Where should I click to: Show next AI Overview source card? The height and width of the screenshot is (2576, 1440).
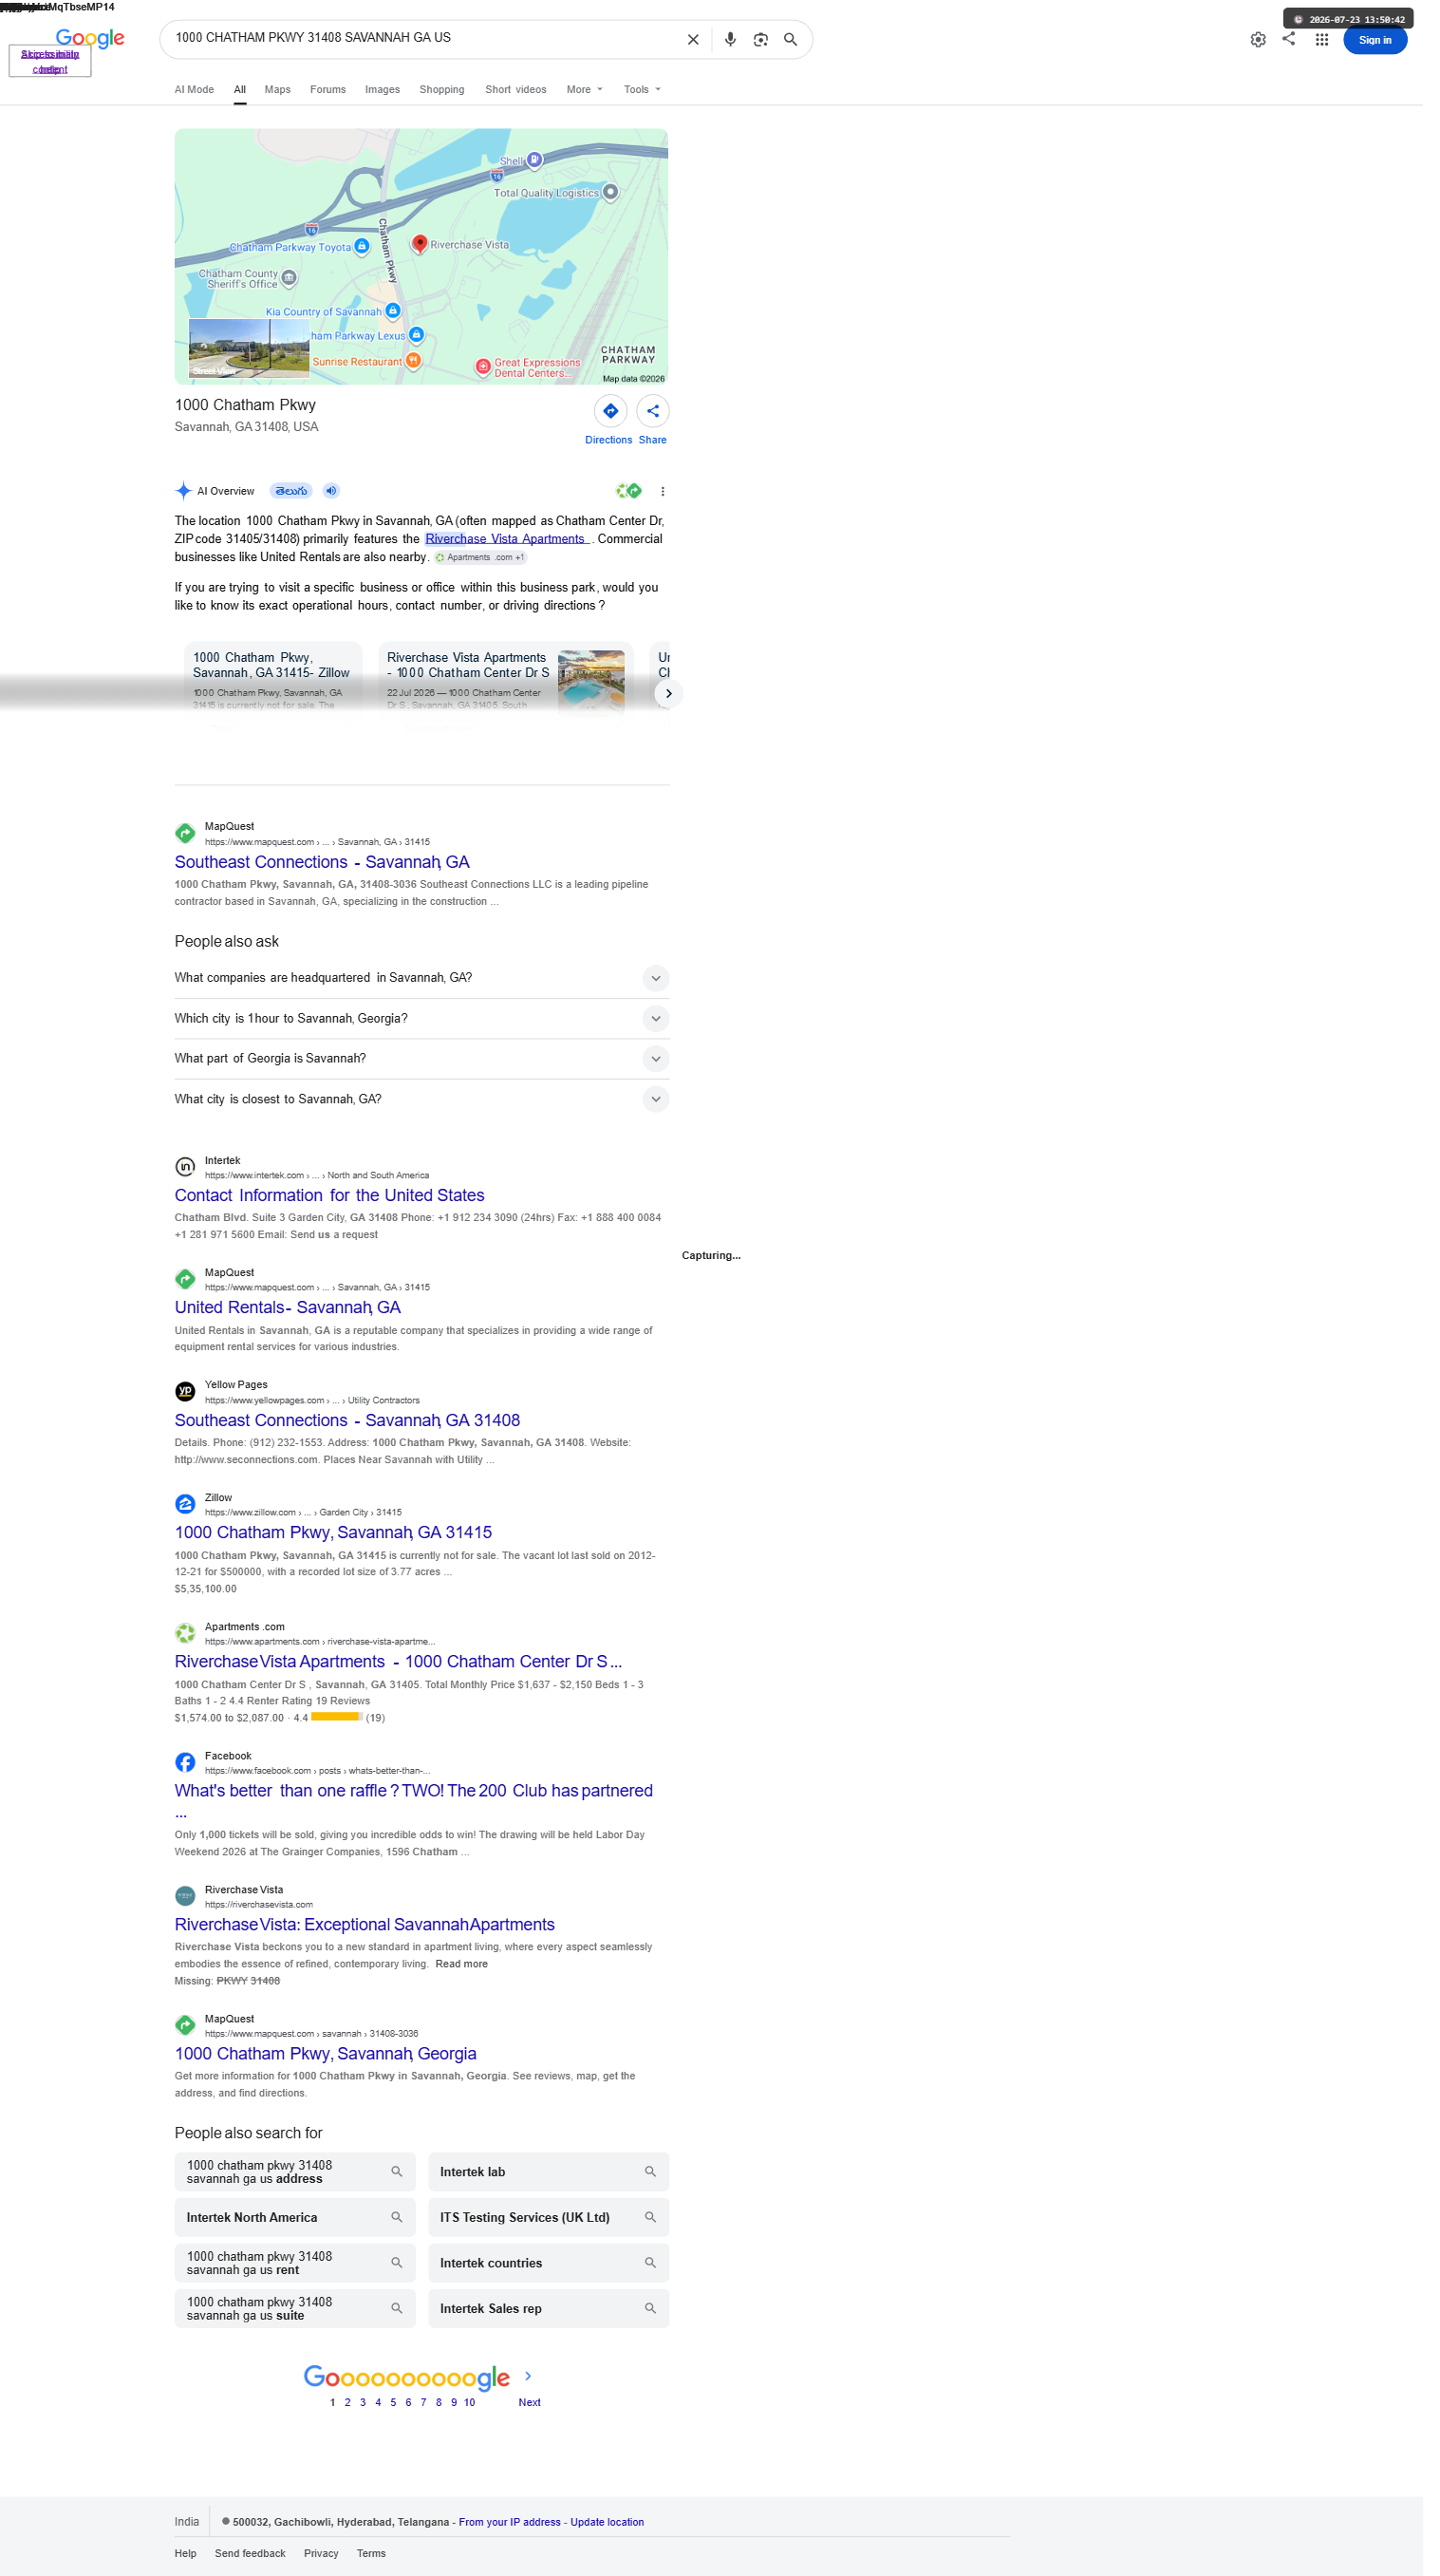[669, 694]
